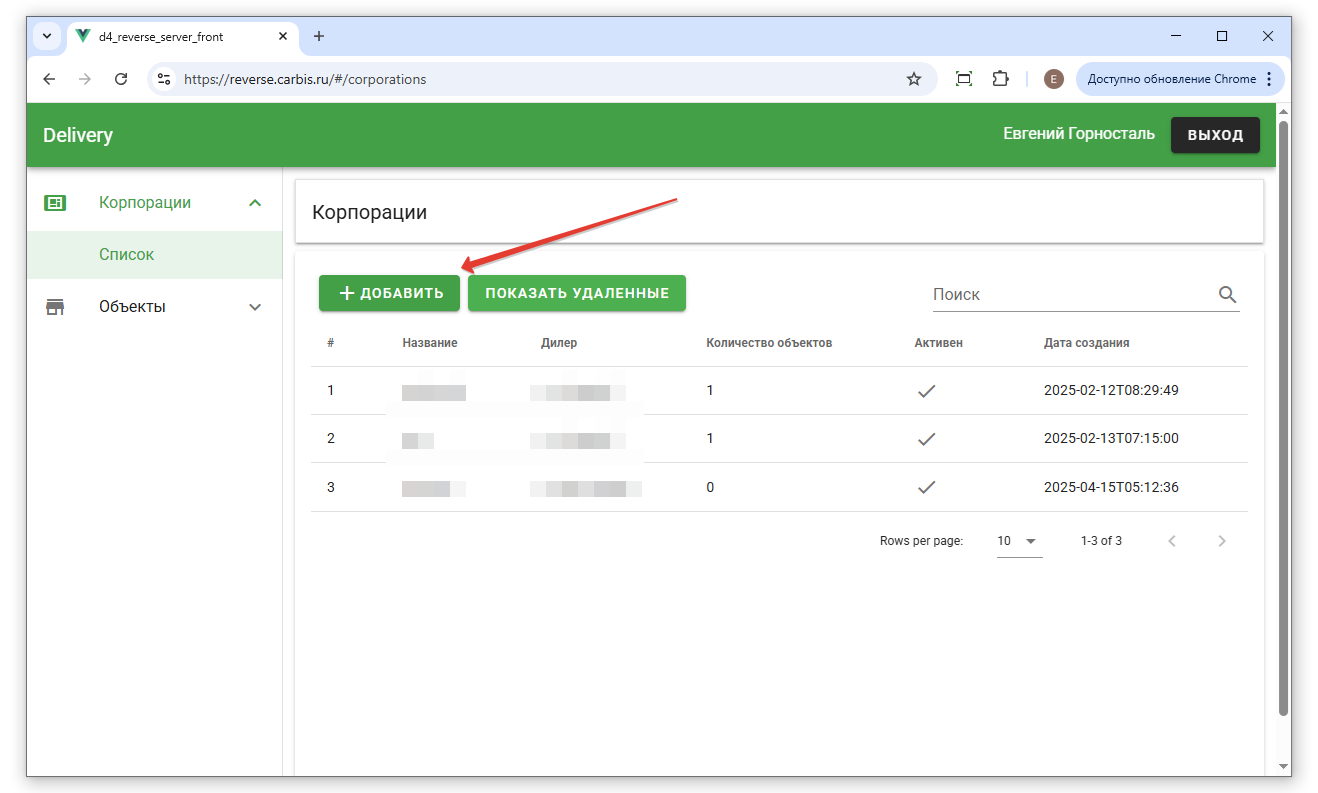Click Показать удаленные button

(577, 293)
